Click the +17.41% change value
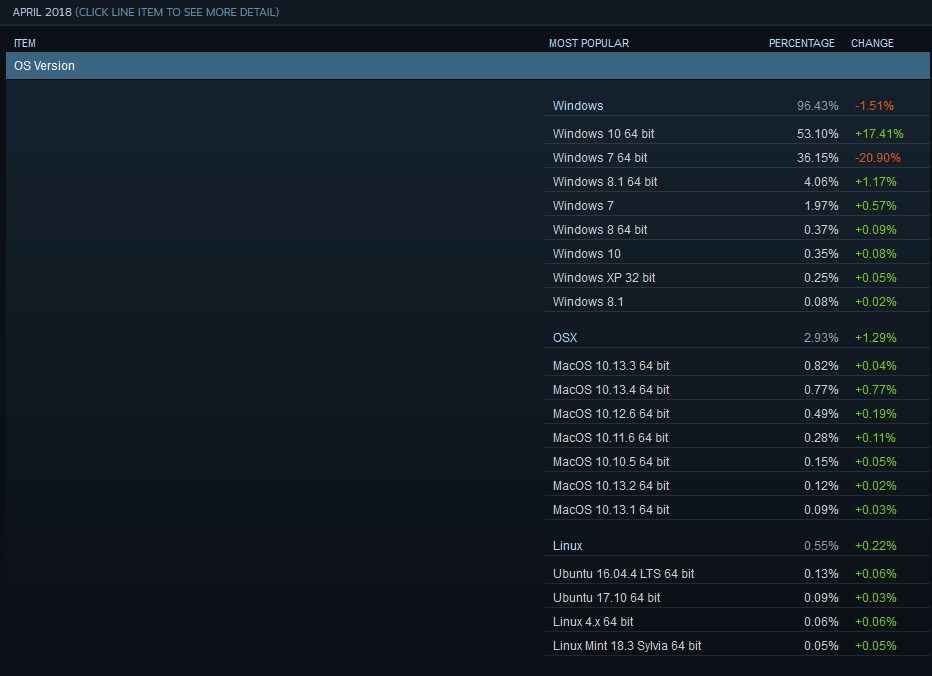 (879, 134)
